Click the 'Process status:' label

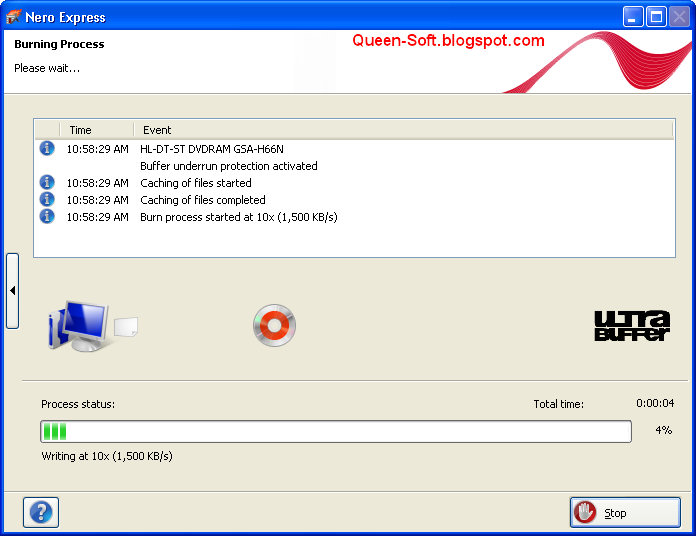pos(78,404)
